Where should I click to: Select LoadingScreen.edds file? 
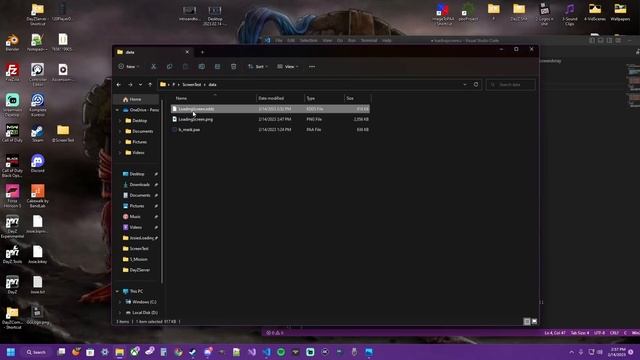point(270,109)
